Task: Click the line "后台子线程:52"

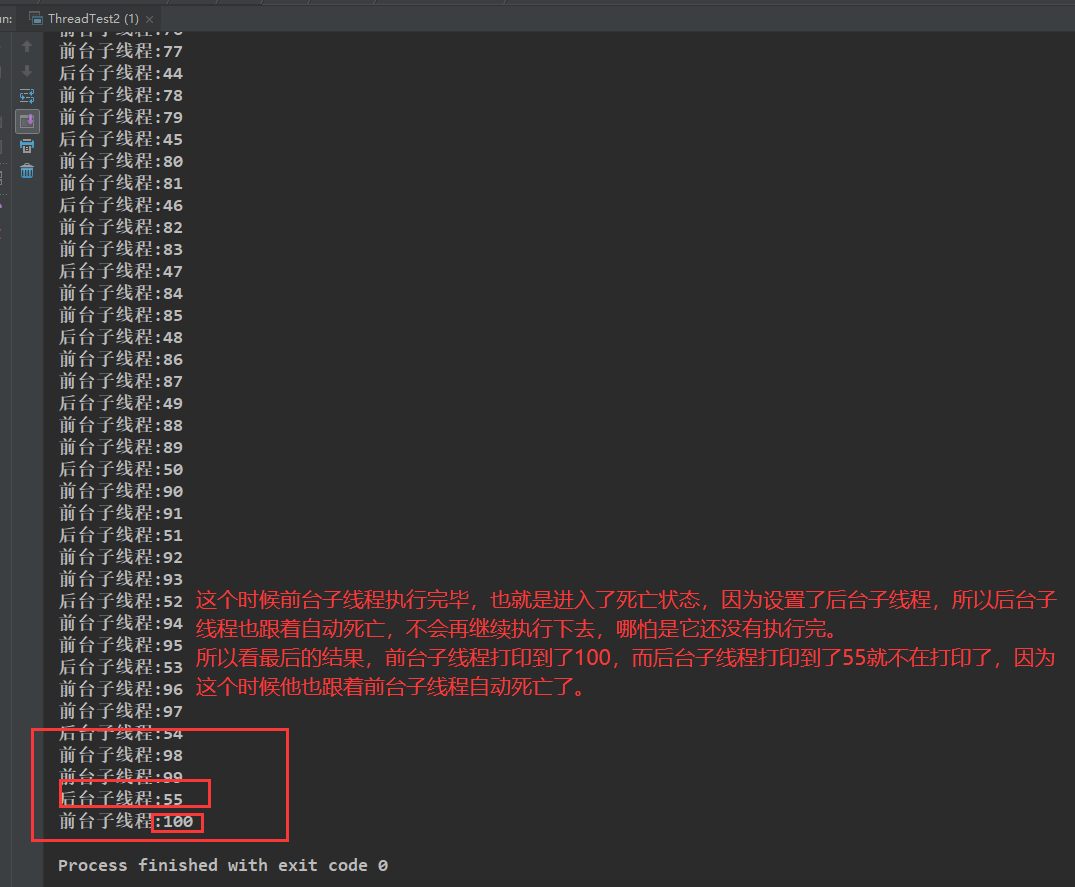Action: (x=121, y=601)
